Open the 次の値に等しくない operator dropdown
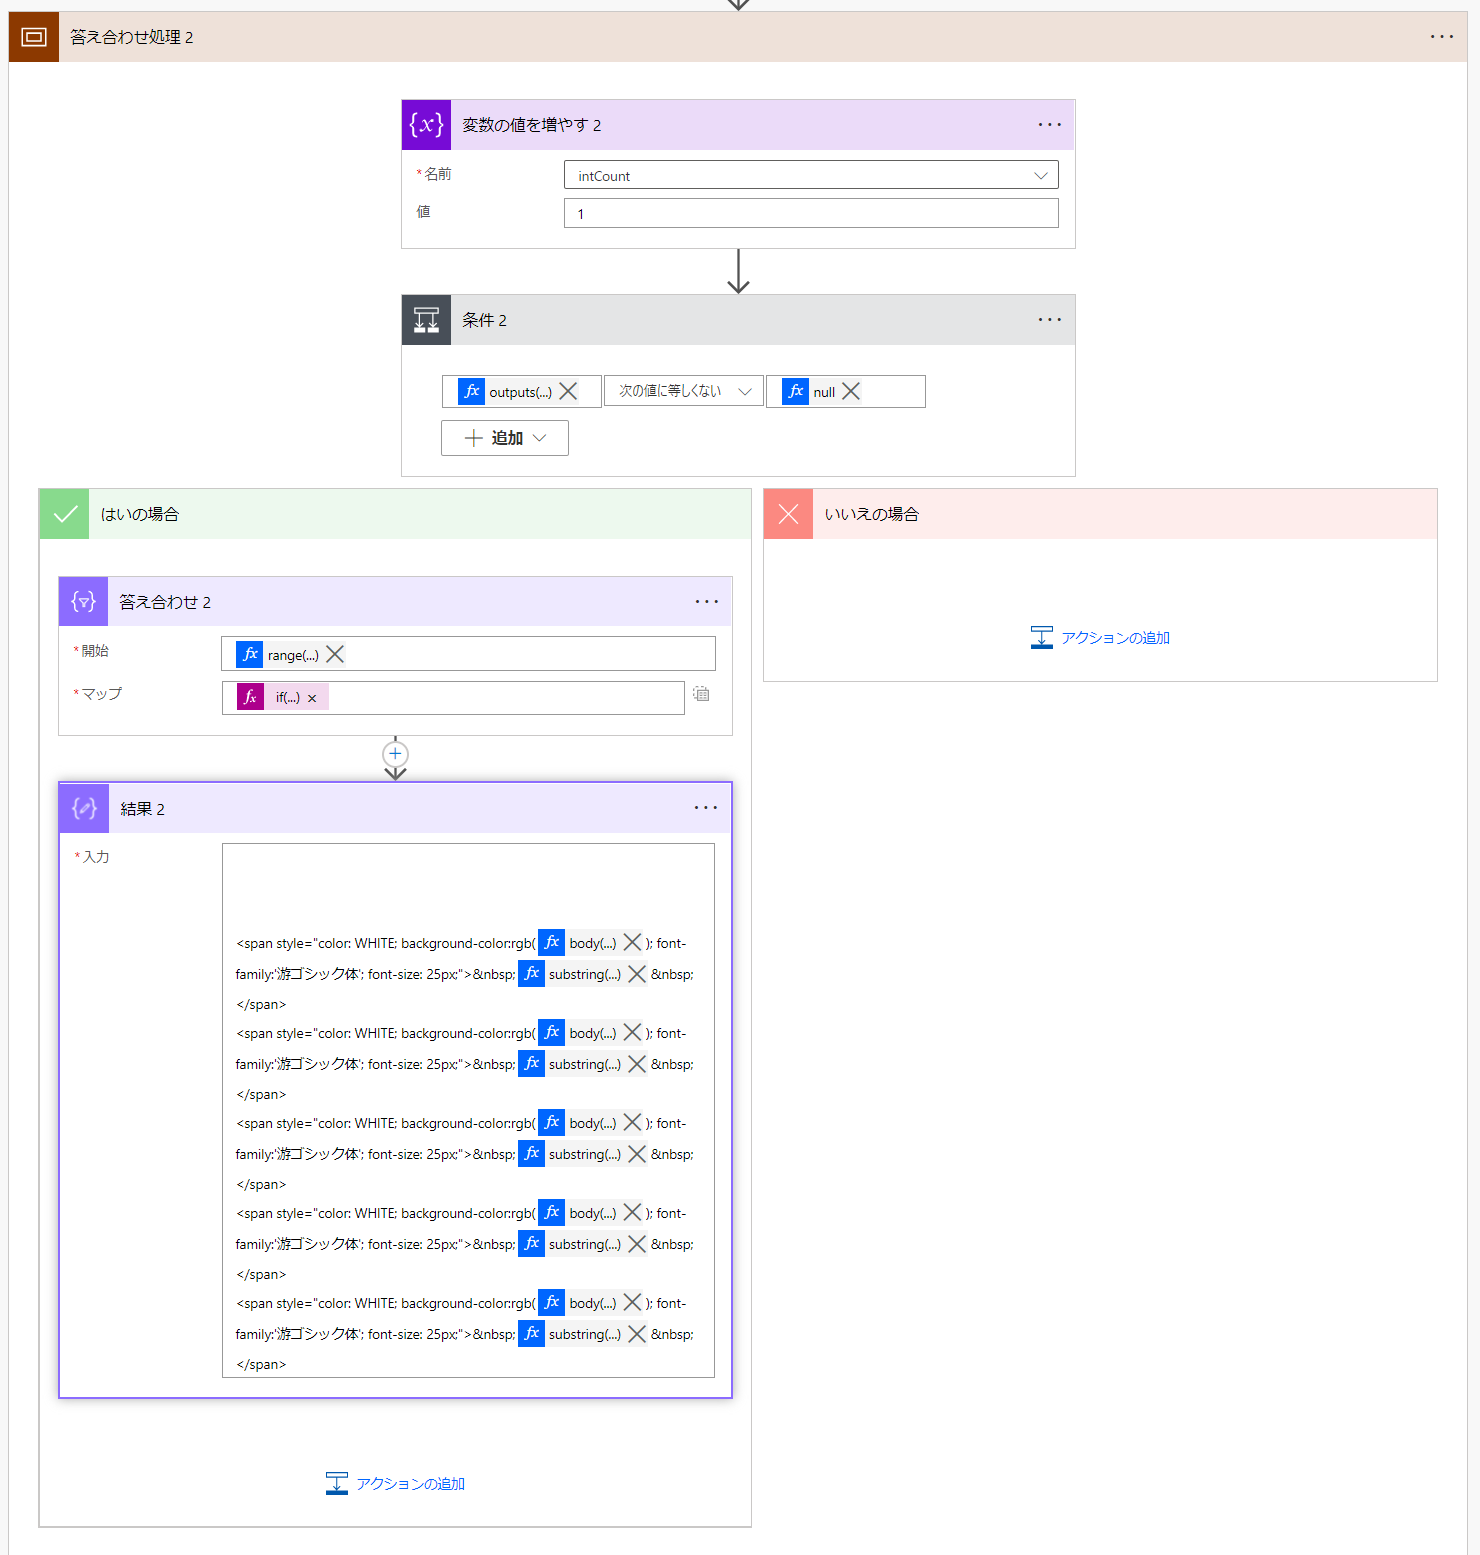 click(684, 391)
